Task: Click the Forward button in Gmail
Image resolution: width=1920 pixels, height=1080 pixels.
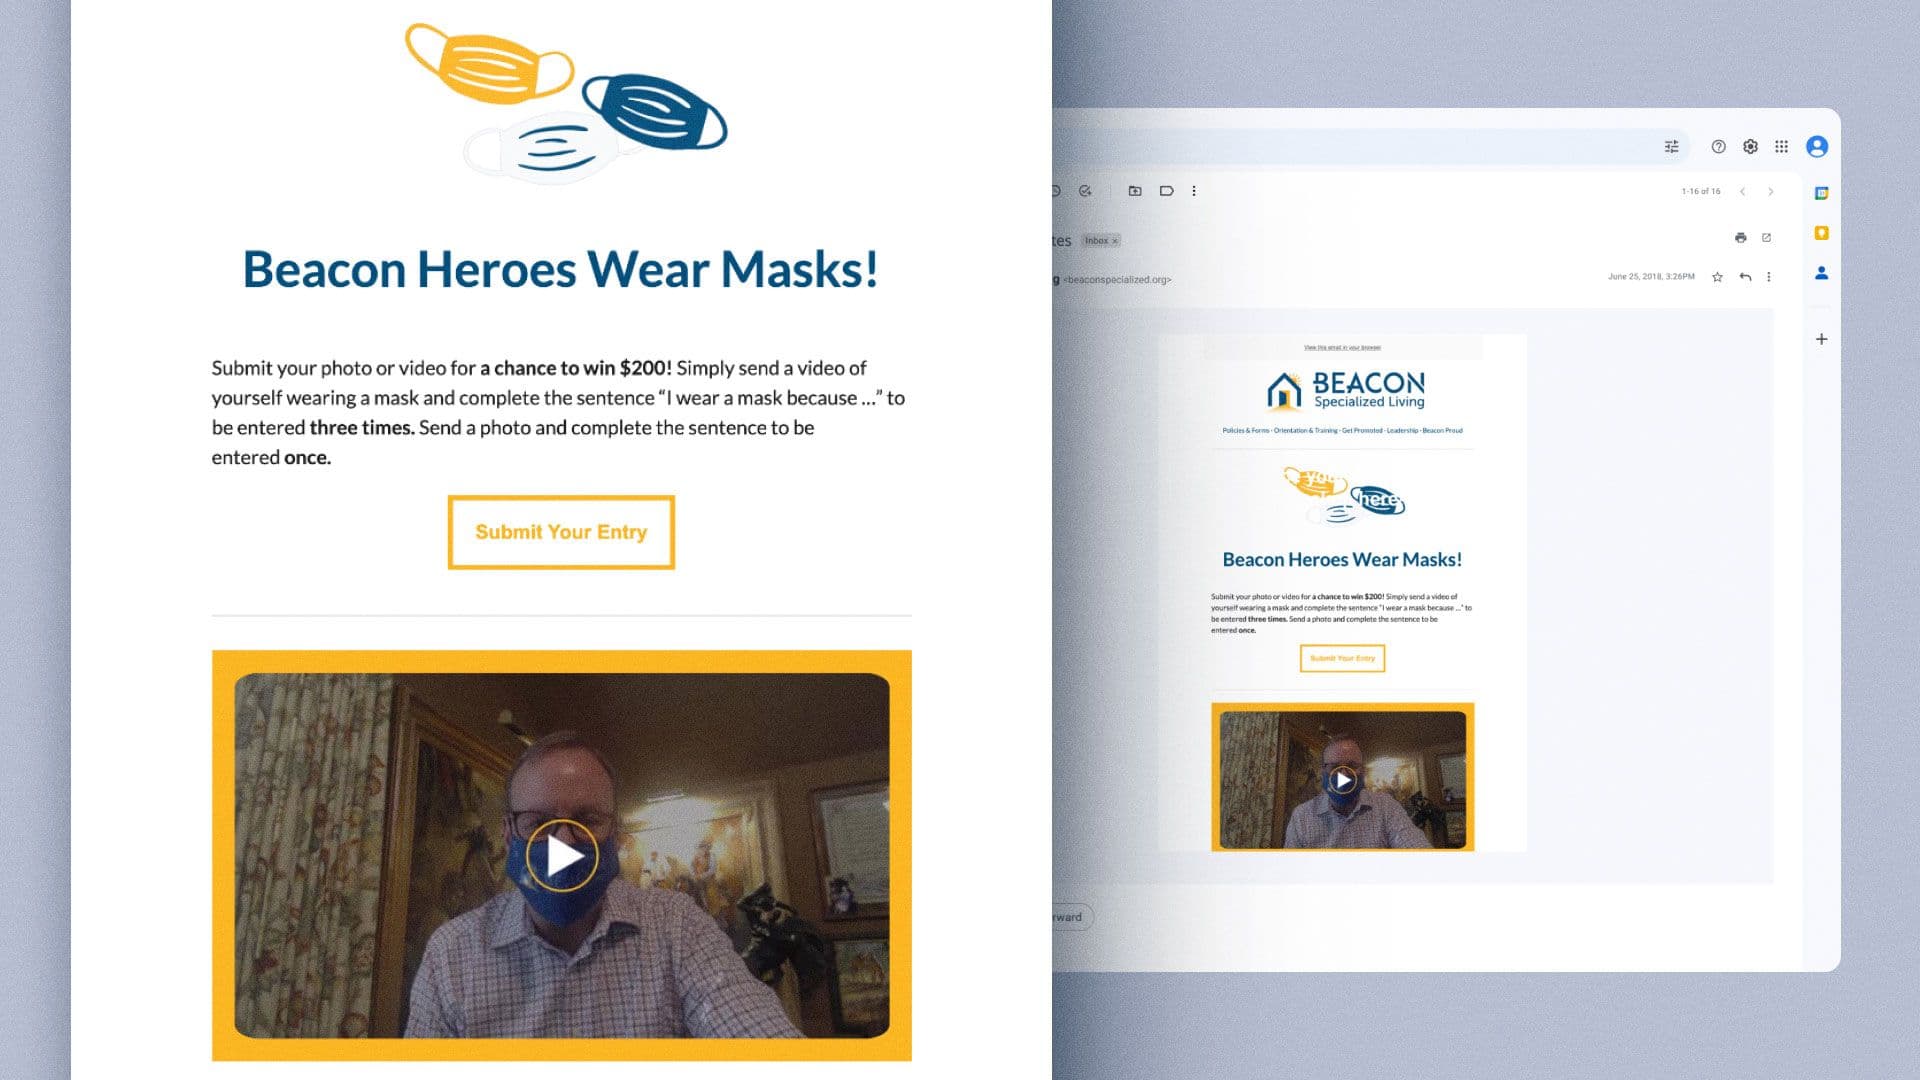Action: pyautogui.click(x=1071, y=917)
